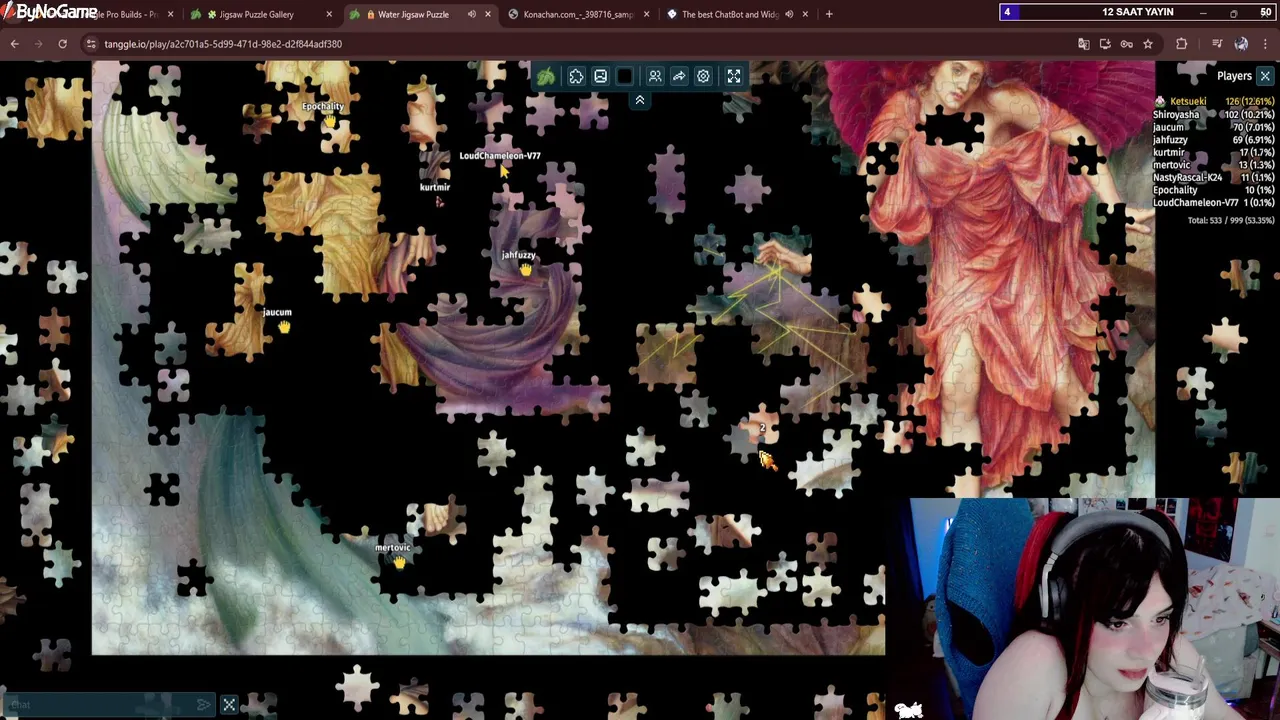The height and width of the screenshot is (720, 1280).
Task: Bookmark this page with star icon
Action: 1148,44
